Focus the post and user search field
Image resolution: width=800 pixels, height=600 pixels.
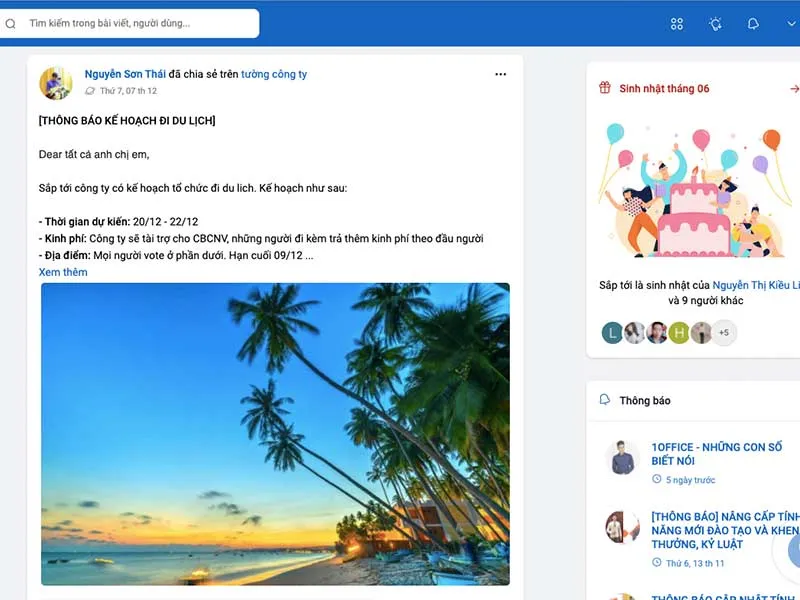point(135,23)
